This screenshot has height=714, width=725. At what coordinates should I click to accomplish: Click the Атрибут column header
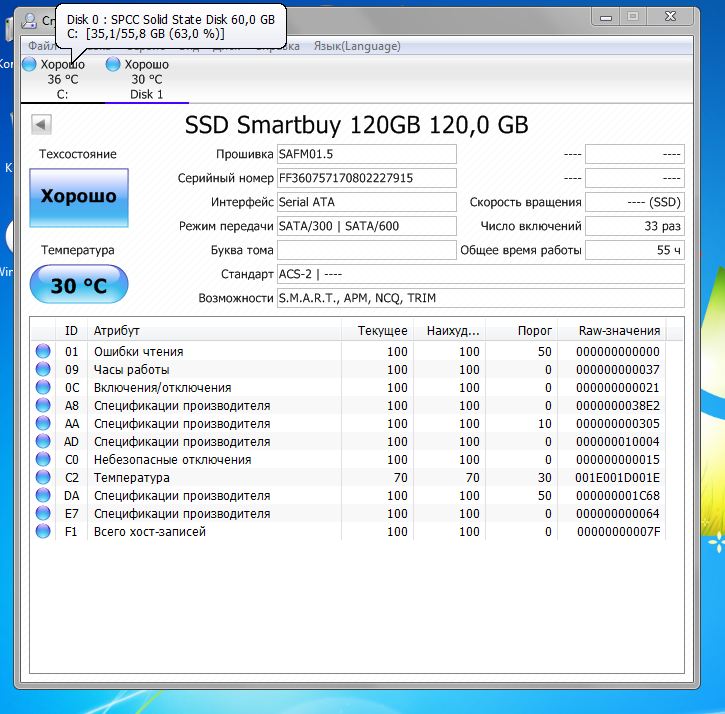215,331
